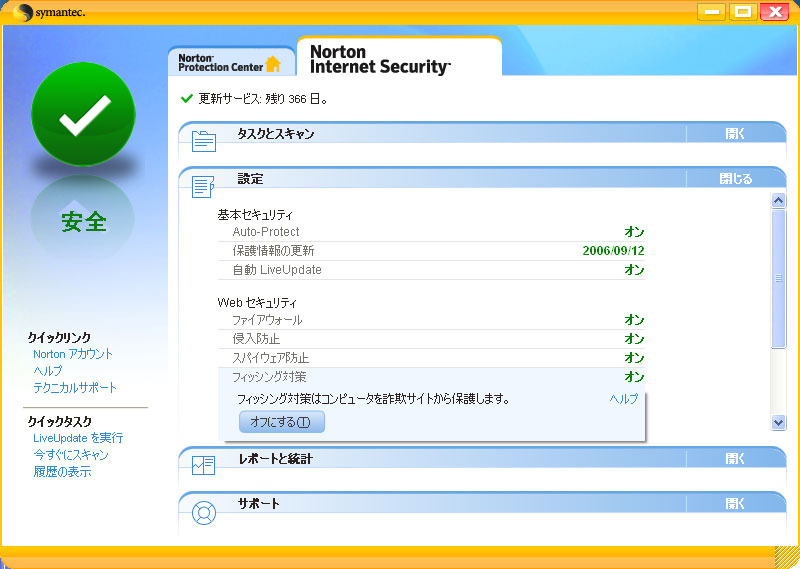This screenshot has height=569, width=800.
Task: Expand タスクとスキャン with 開く
Action: point(735,134)
